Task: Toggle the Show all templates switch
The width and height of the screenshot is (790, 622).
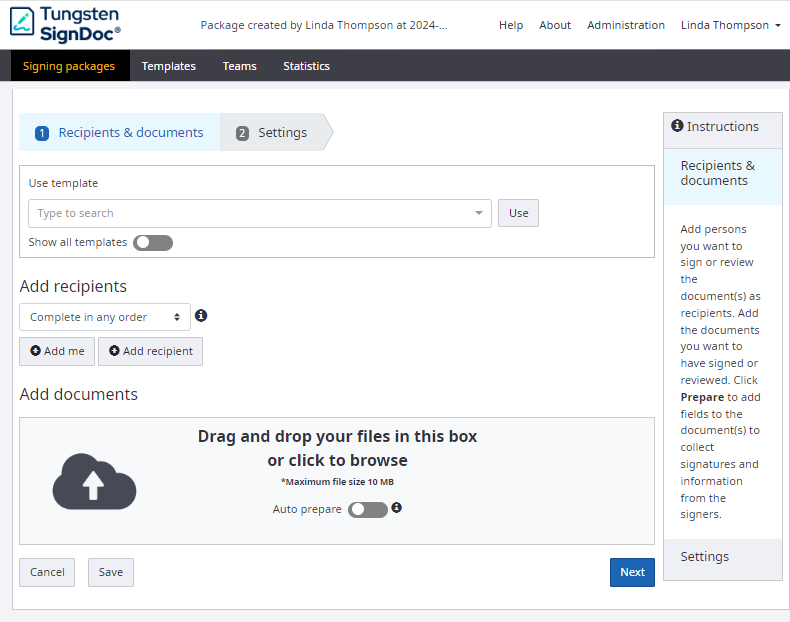Action: [153, 243]
